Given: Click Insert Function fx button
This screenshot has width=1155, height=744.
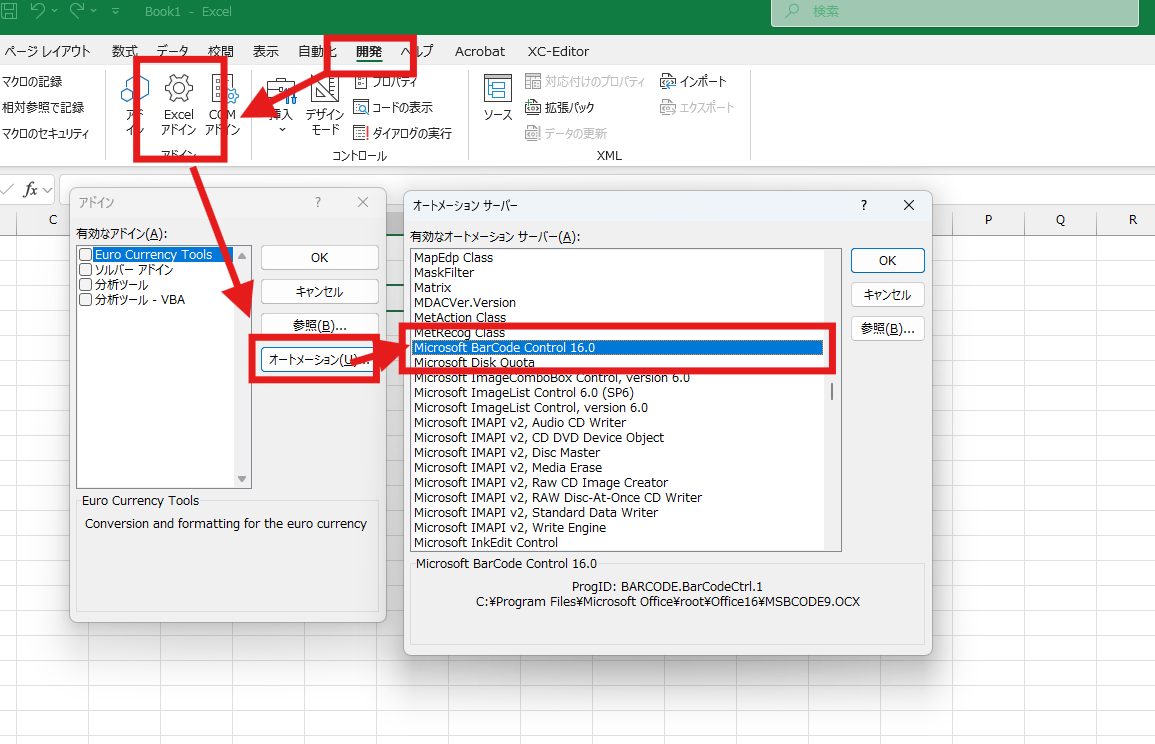Looking at the screenshot, I should [x=30, y=190].
